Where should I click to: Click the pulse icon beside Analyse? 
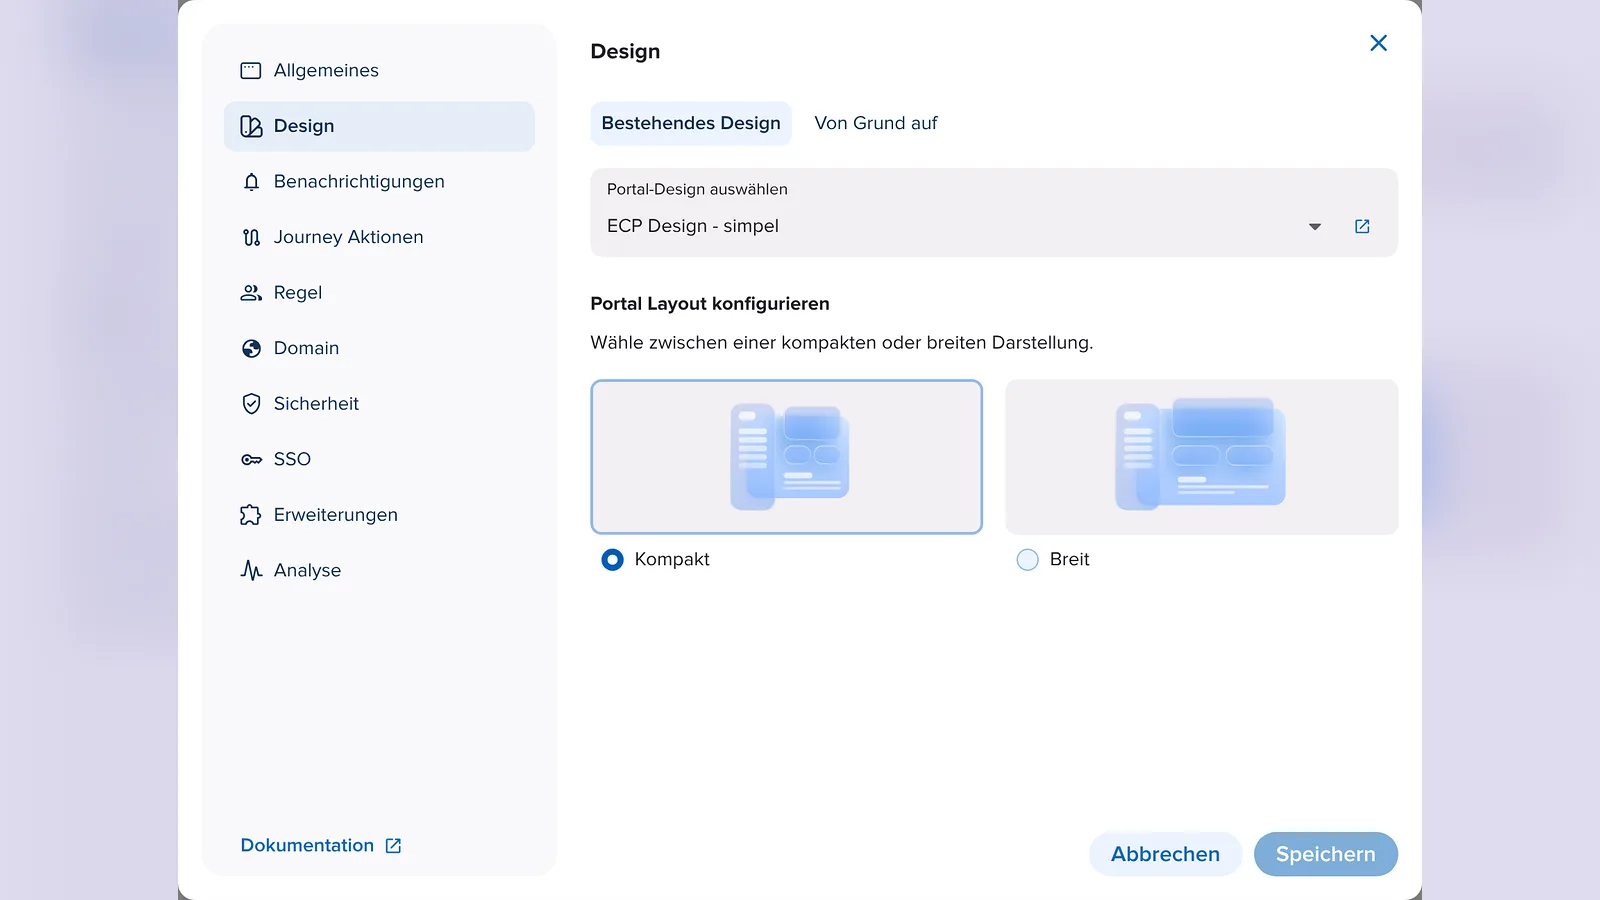tap(251, 570)
